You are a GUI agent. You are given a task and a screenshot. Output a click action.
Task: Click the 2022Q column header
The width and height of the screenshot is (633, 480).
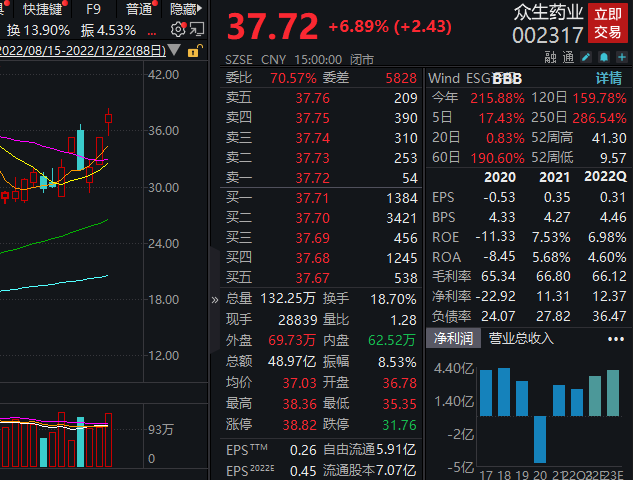pos(606,177)
